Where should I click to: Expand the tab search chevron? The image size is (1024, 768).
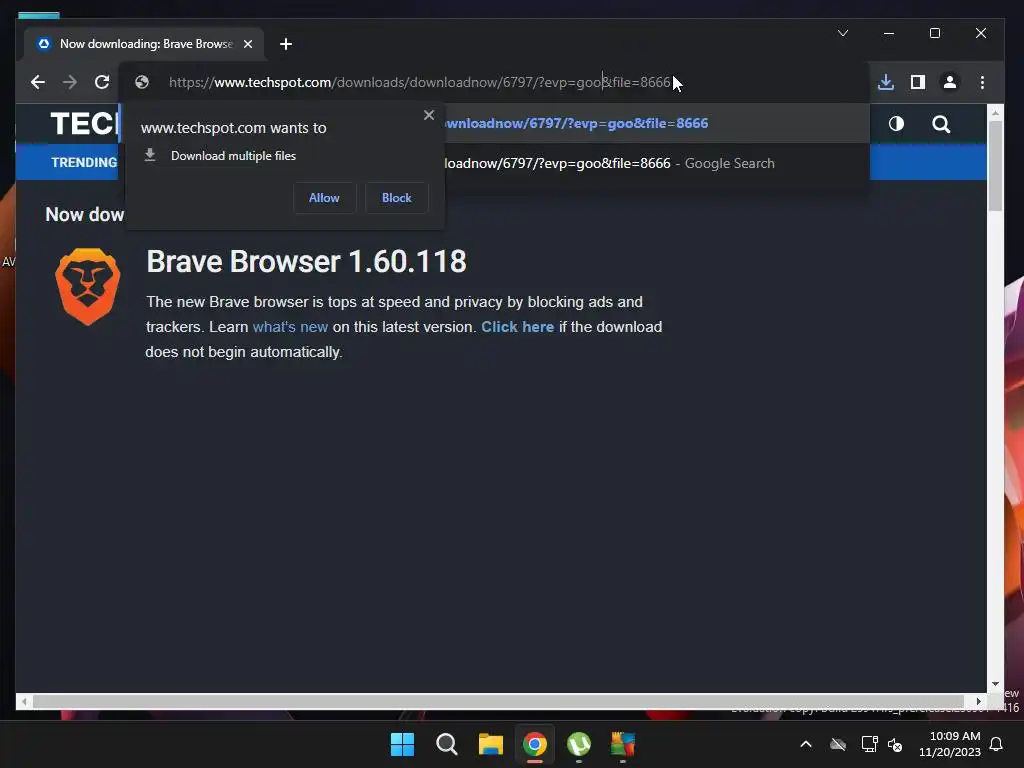843,33
